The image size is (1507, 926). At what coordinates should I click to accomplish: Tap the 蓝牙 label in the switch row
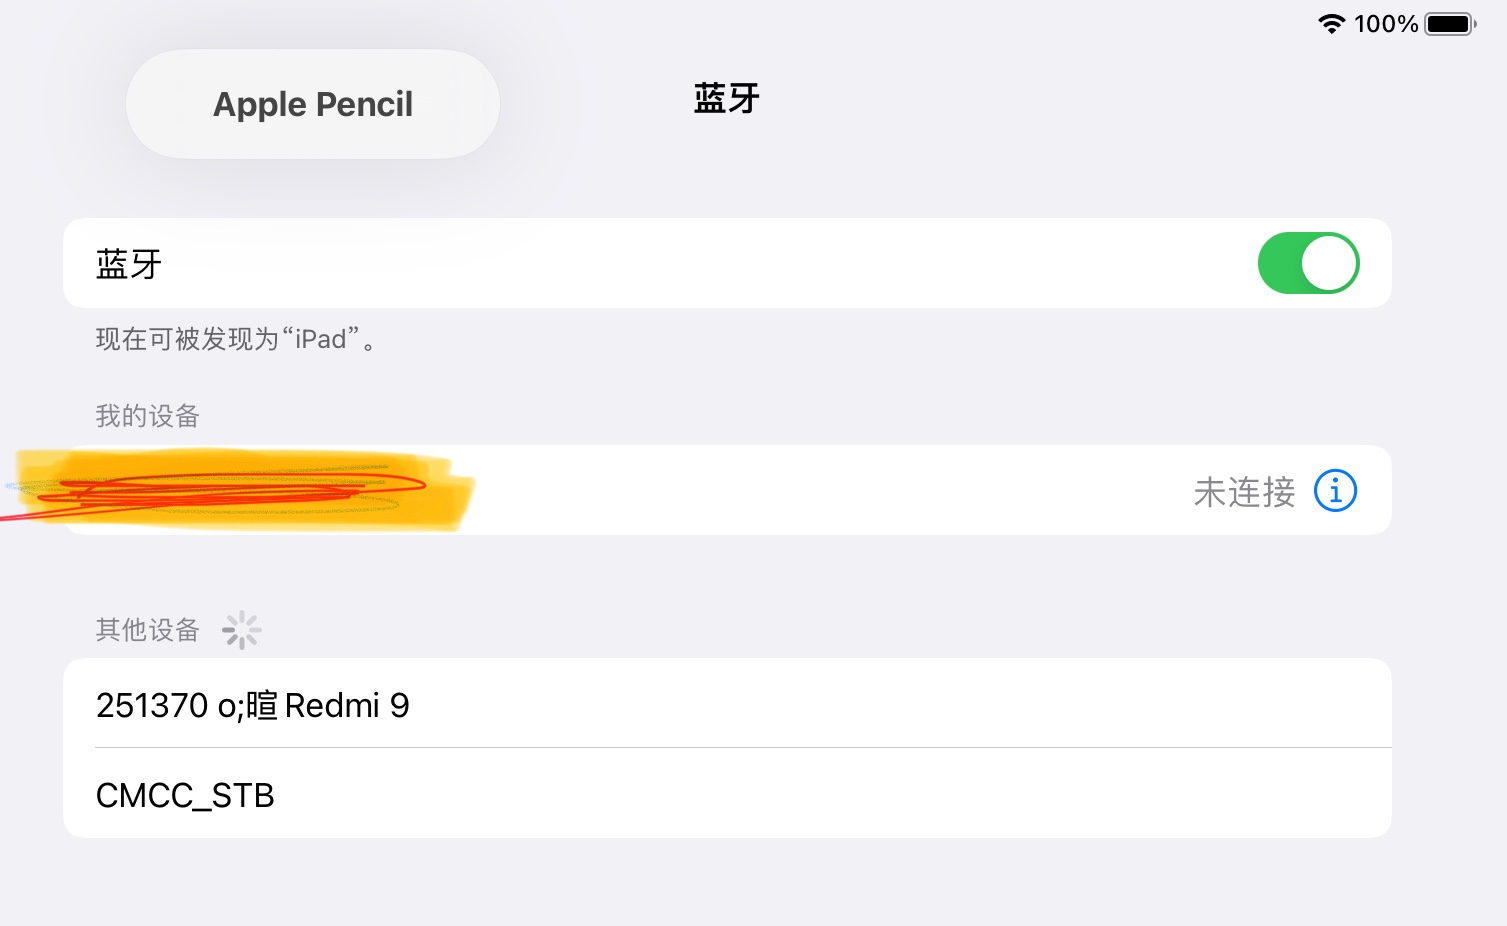[129, 264]
